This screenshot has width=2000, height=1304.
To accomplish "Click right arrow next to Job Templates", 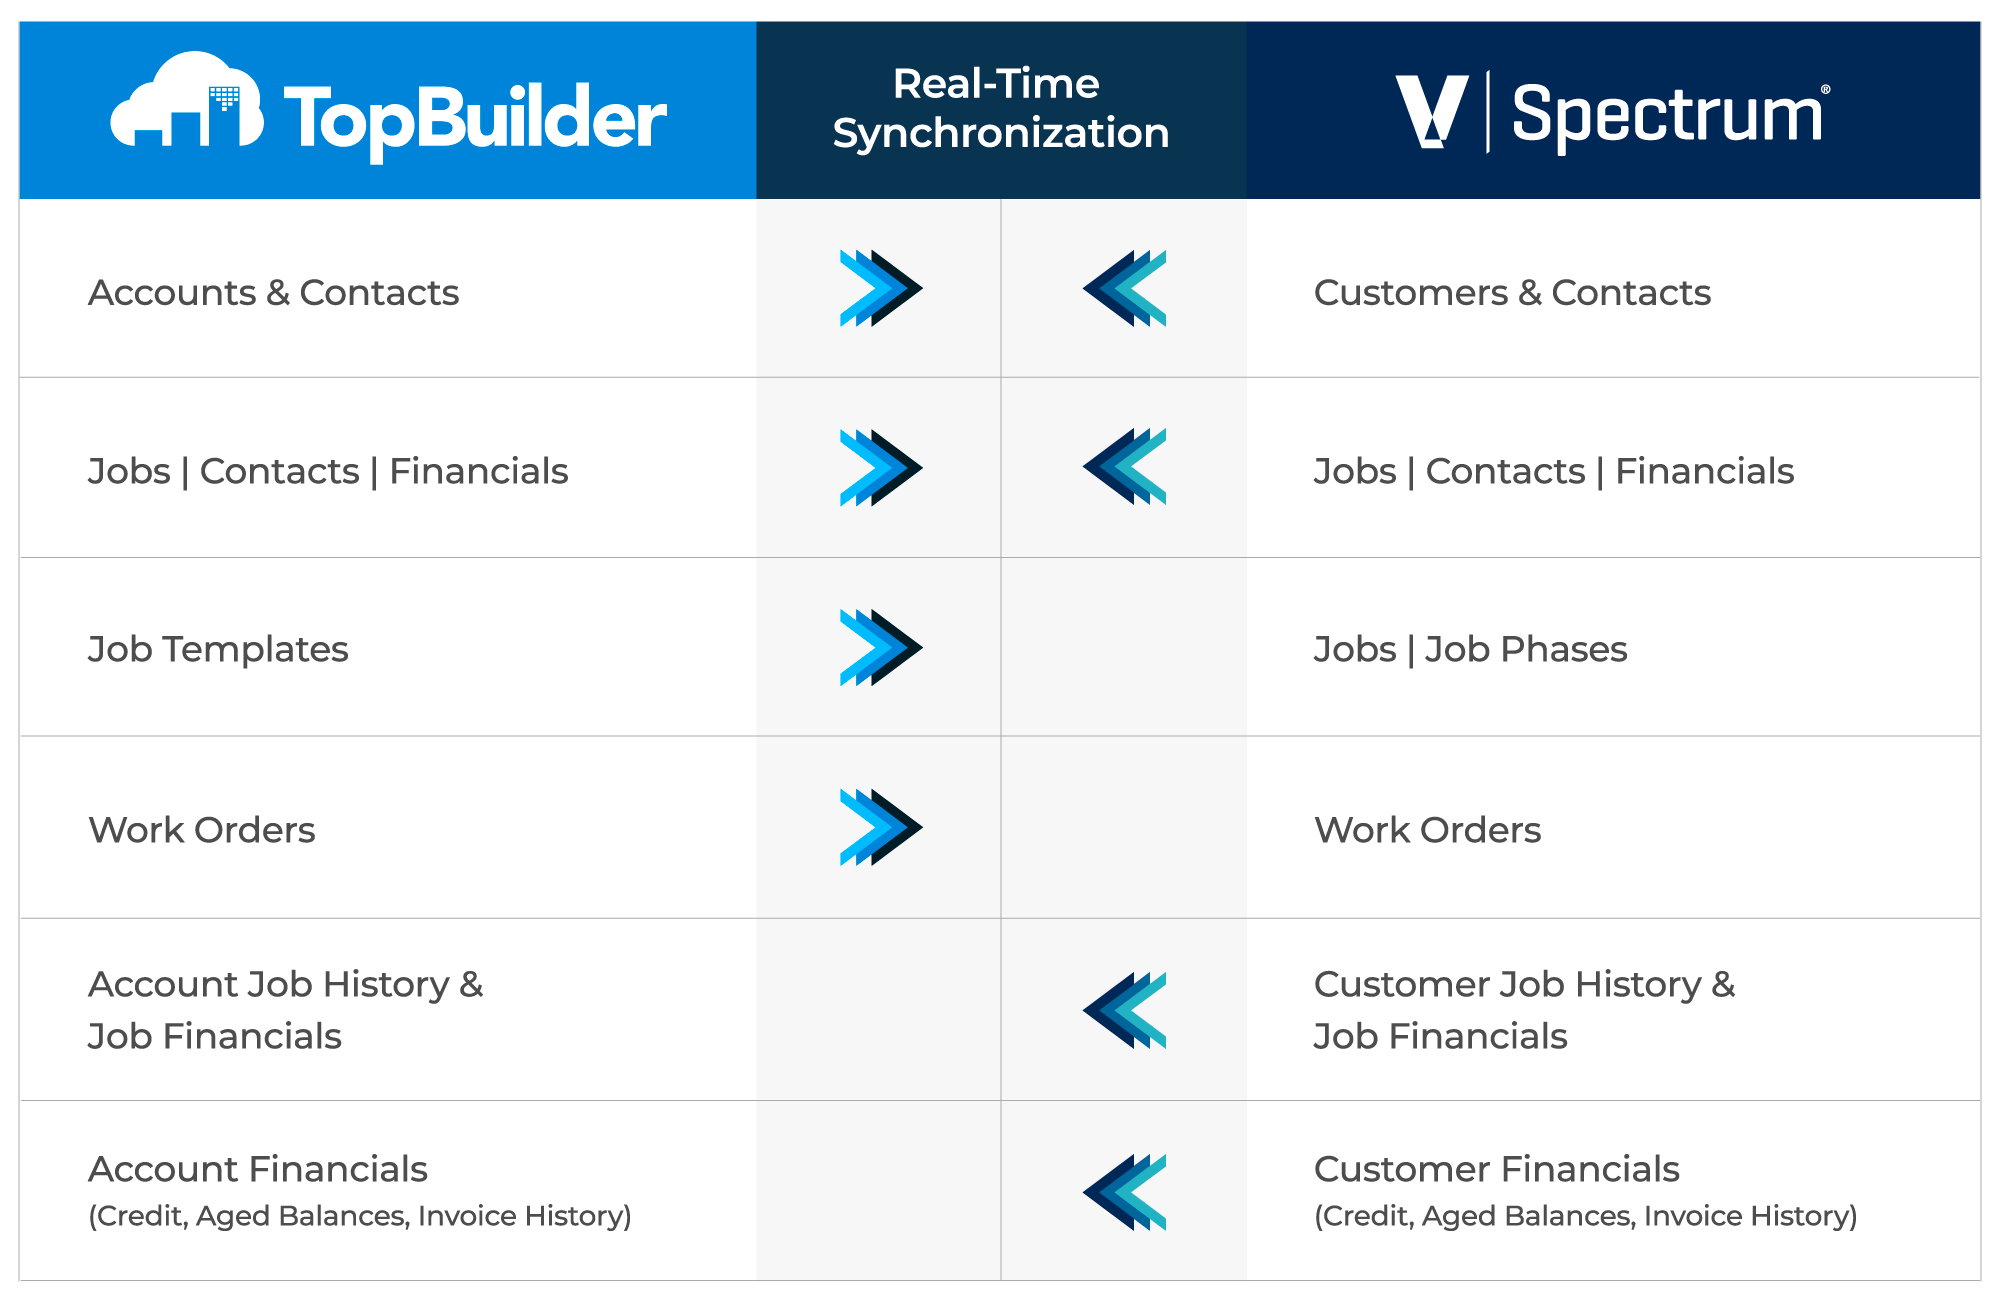I will pos(881,647).
